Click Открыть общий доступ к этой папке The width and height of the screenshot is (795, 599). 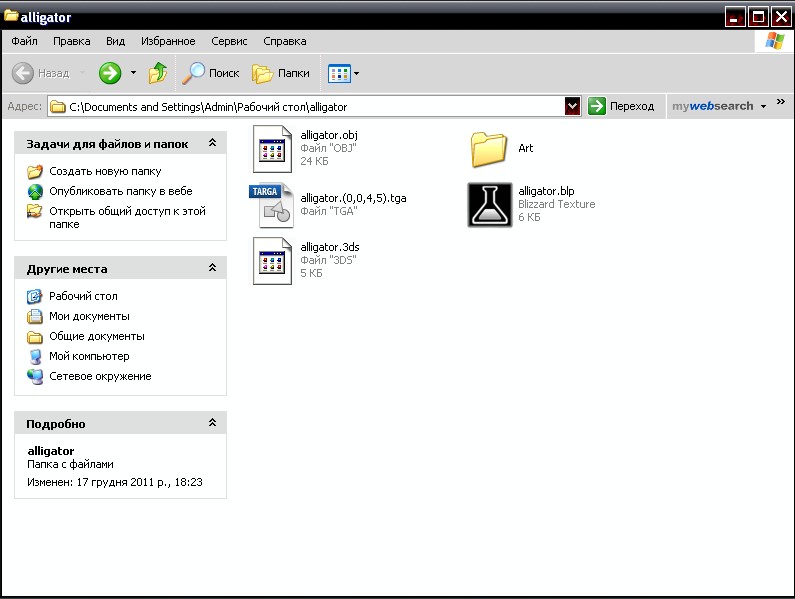[127, 218]
